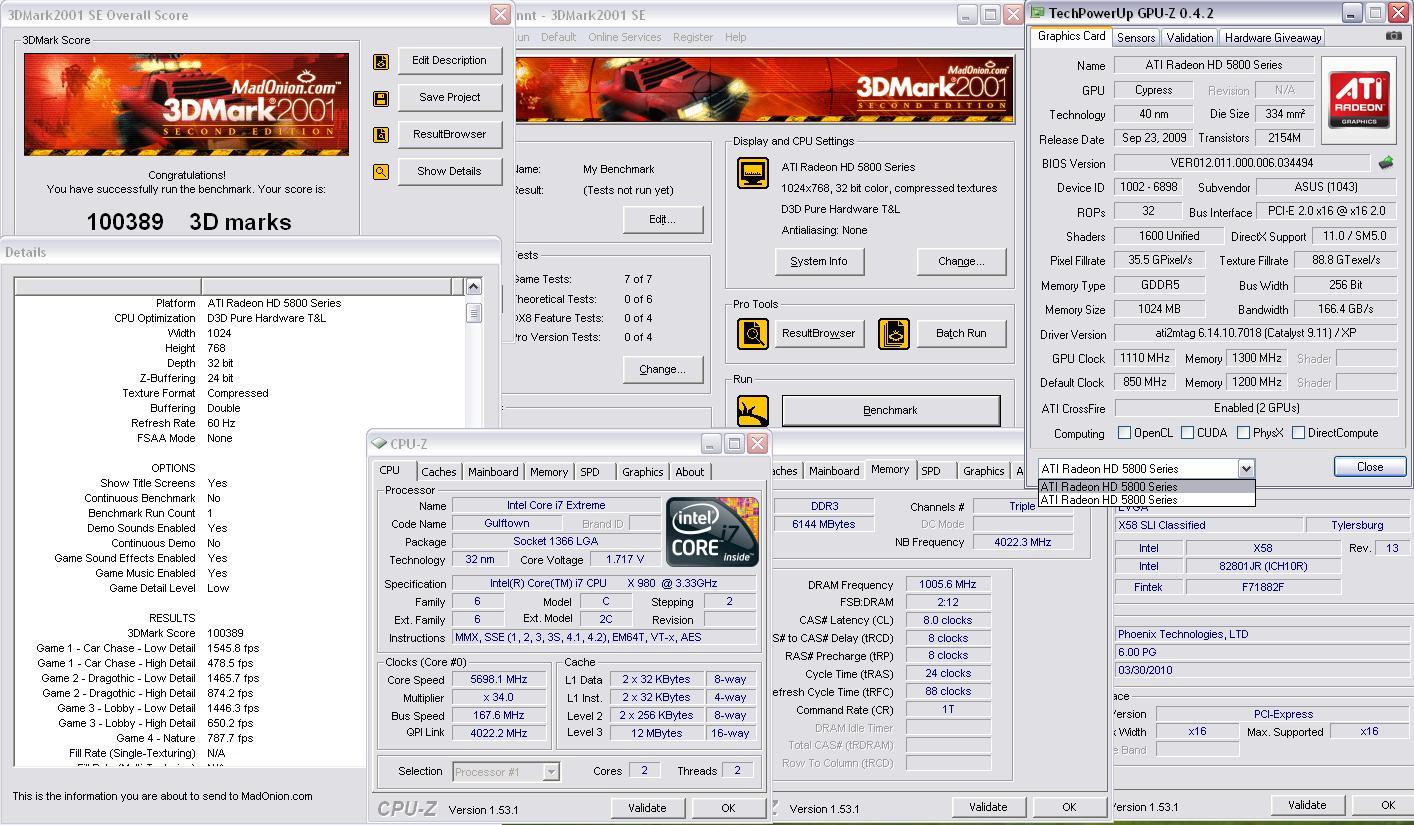Click the Show Details magnifier icon

(380, 171)
